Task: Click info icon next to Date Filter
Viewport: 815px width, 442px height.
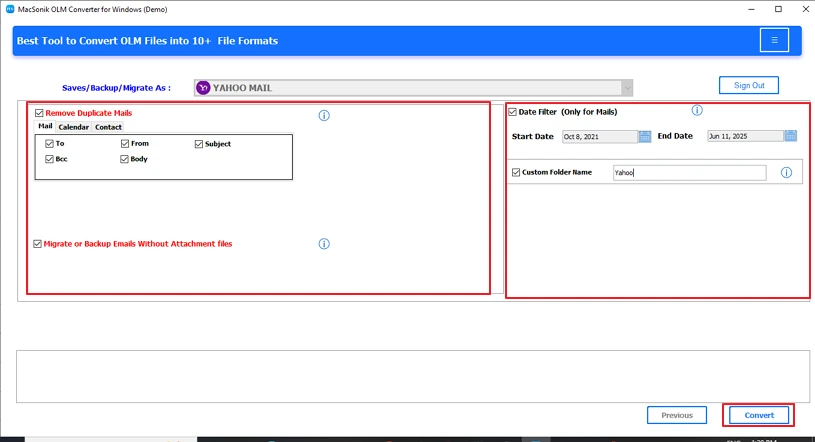Action: point(697,111)
